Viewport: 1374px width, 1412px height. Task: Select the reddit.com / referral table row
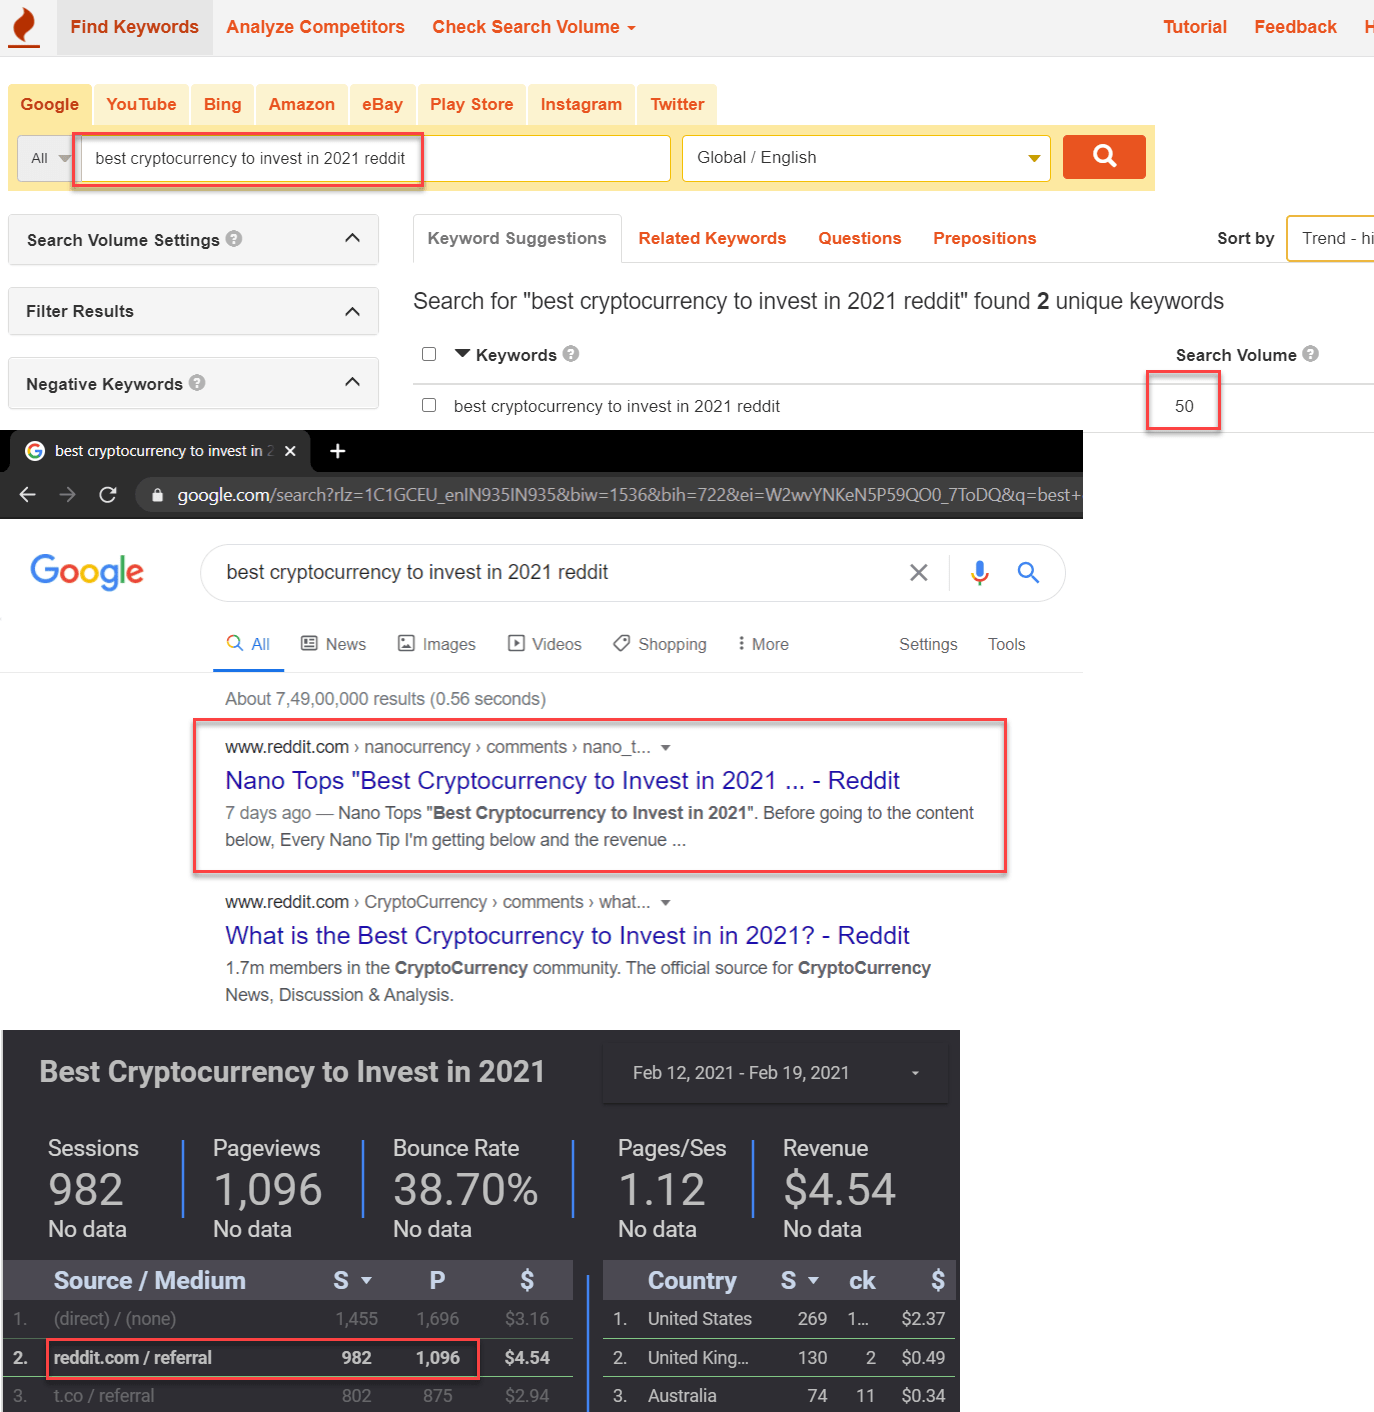point(287,1357)
